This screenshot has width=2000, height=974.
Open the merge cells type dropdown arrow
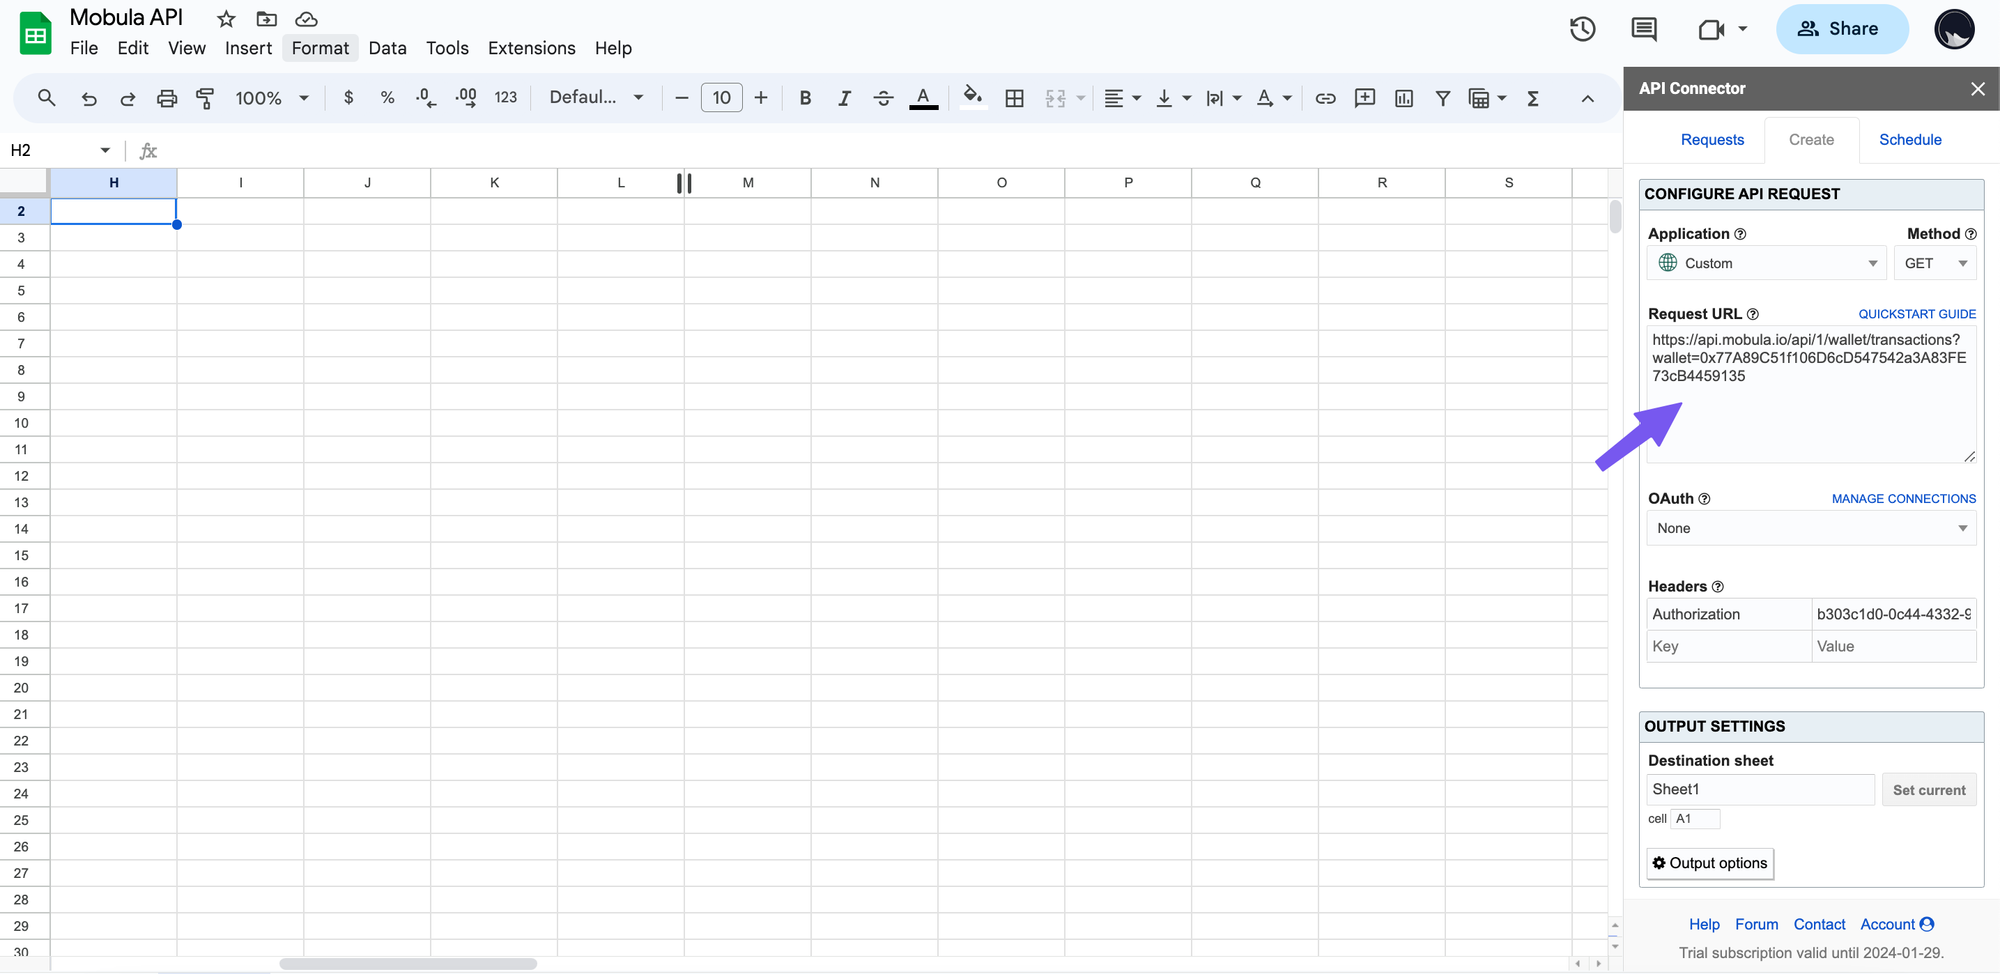click(x=1081, y=98)
